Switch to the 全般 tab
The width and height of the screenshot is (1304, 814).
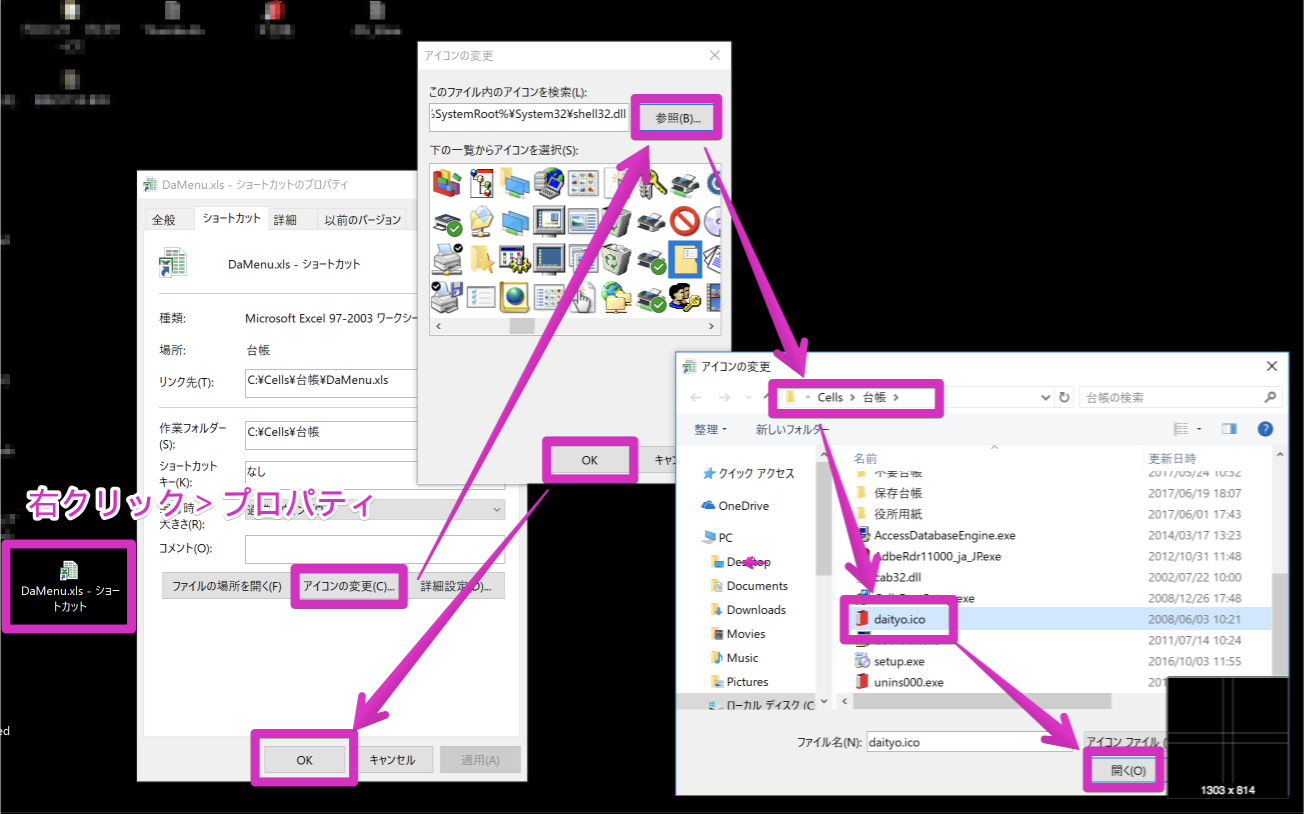click(163, 220)
